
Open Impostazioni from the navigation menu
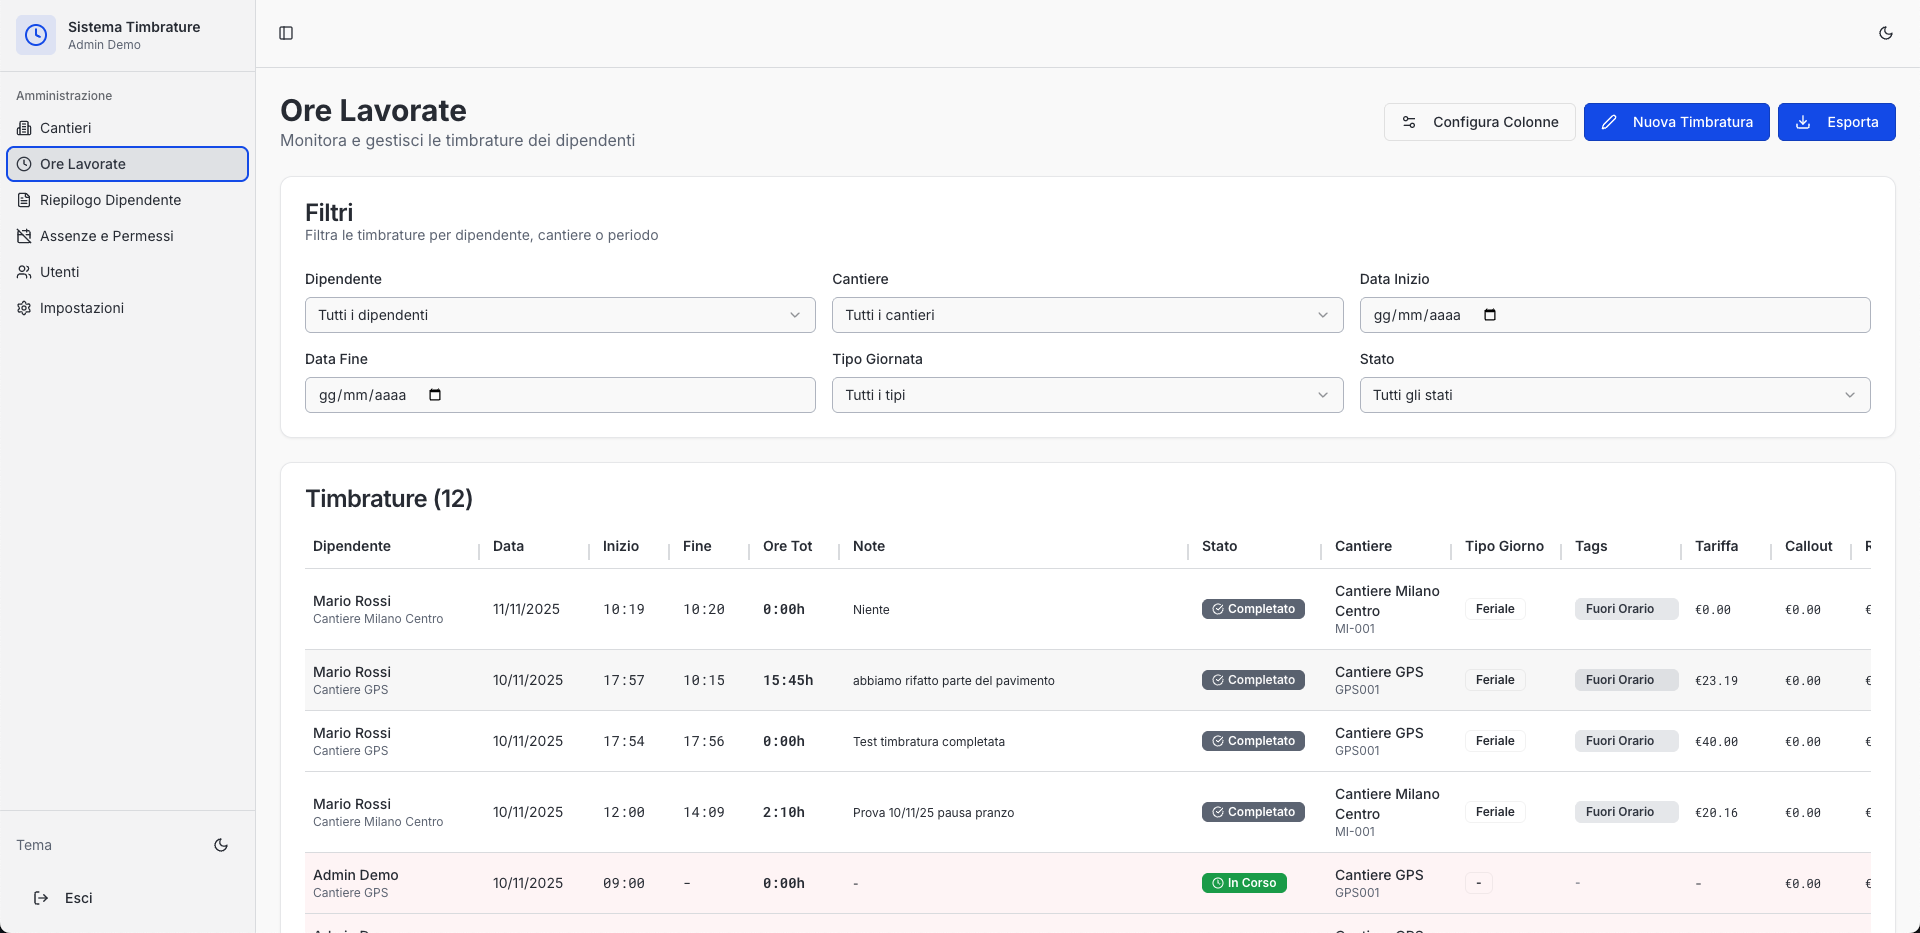82,308
